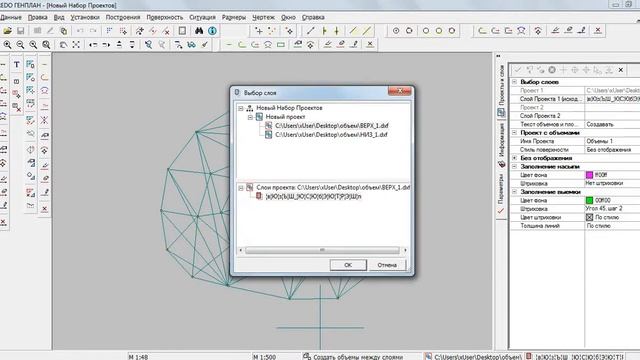Click the М 1:500 scale in status bar

pyautogui.click(x=264, y=357)
